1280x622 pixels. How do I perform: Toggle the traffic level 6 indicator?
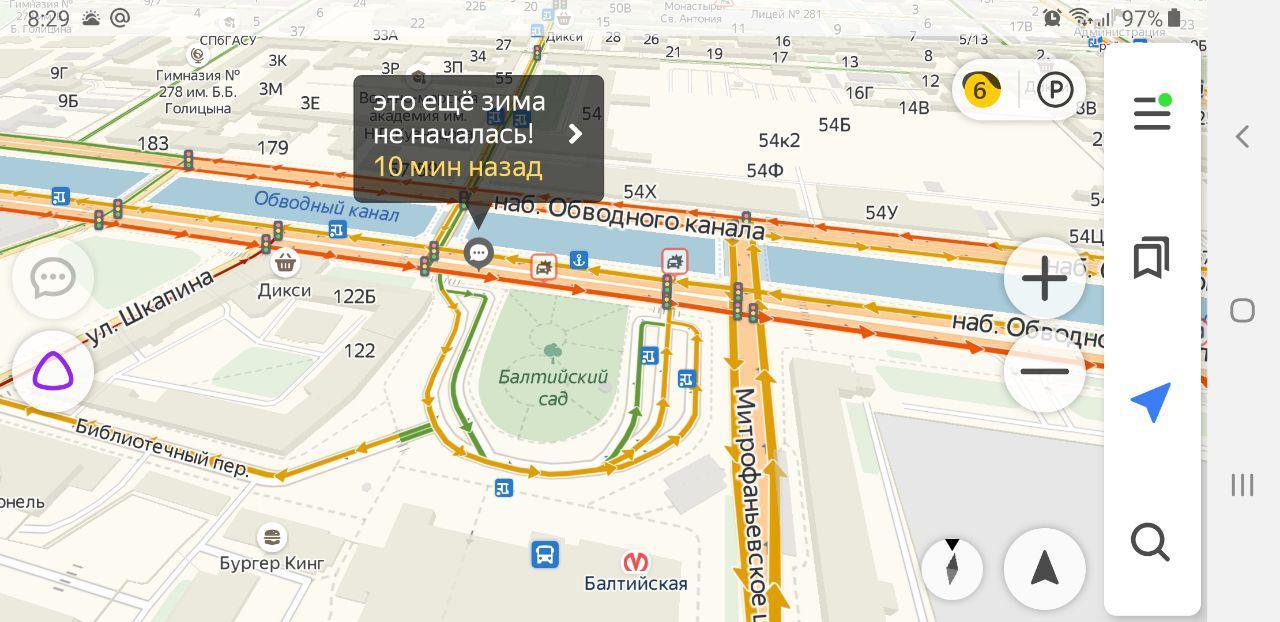[x=981, y=90]
